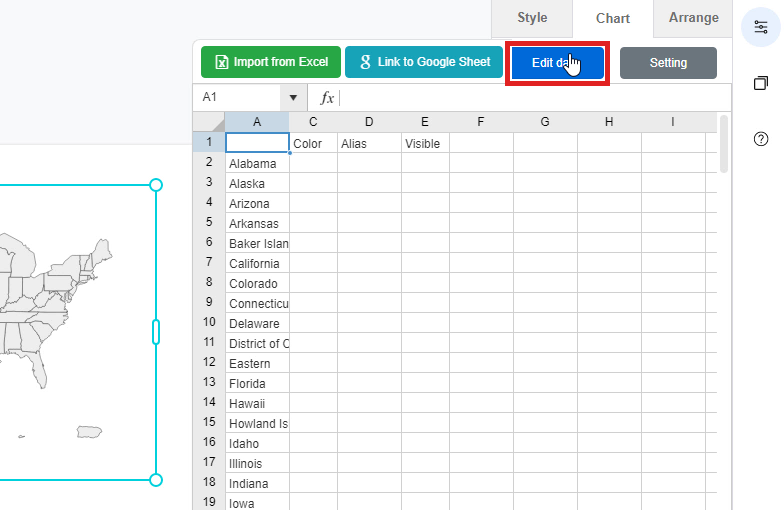Click the "Howland Is" cell
The height and width of the screenshot is (510, 784).
pos(257,424)
